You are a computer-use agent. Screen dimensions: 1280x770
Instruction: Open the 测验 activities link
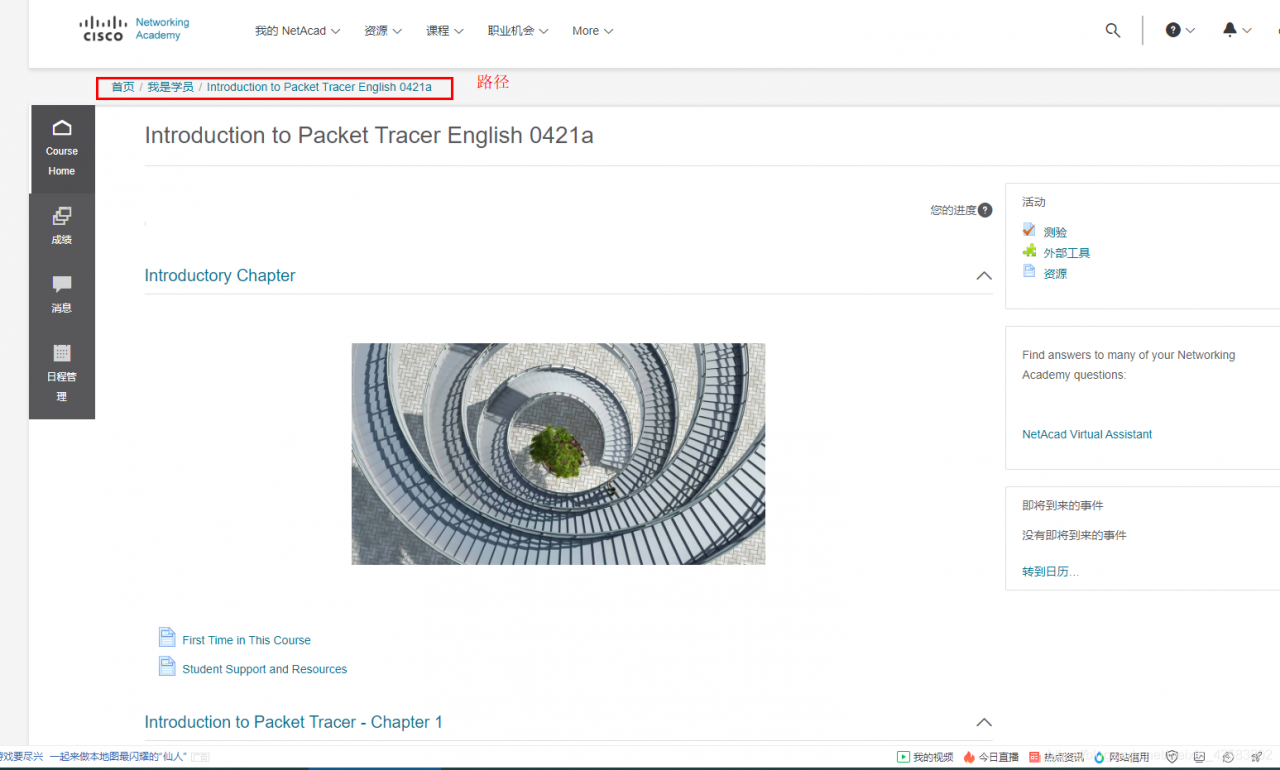1055,232
